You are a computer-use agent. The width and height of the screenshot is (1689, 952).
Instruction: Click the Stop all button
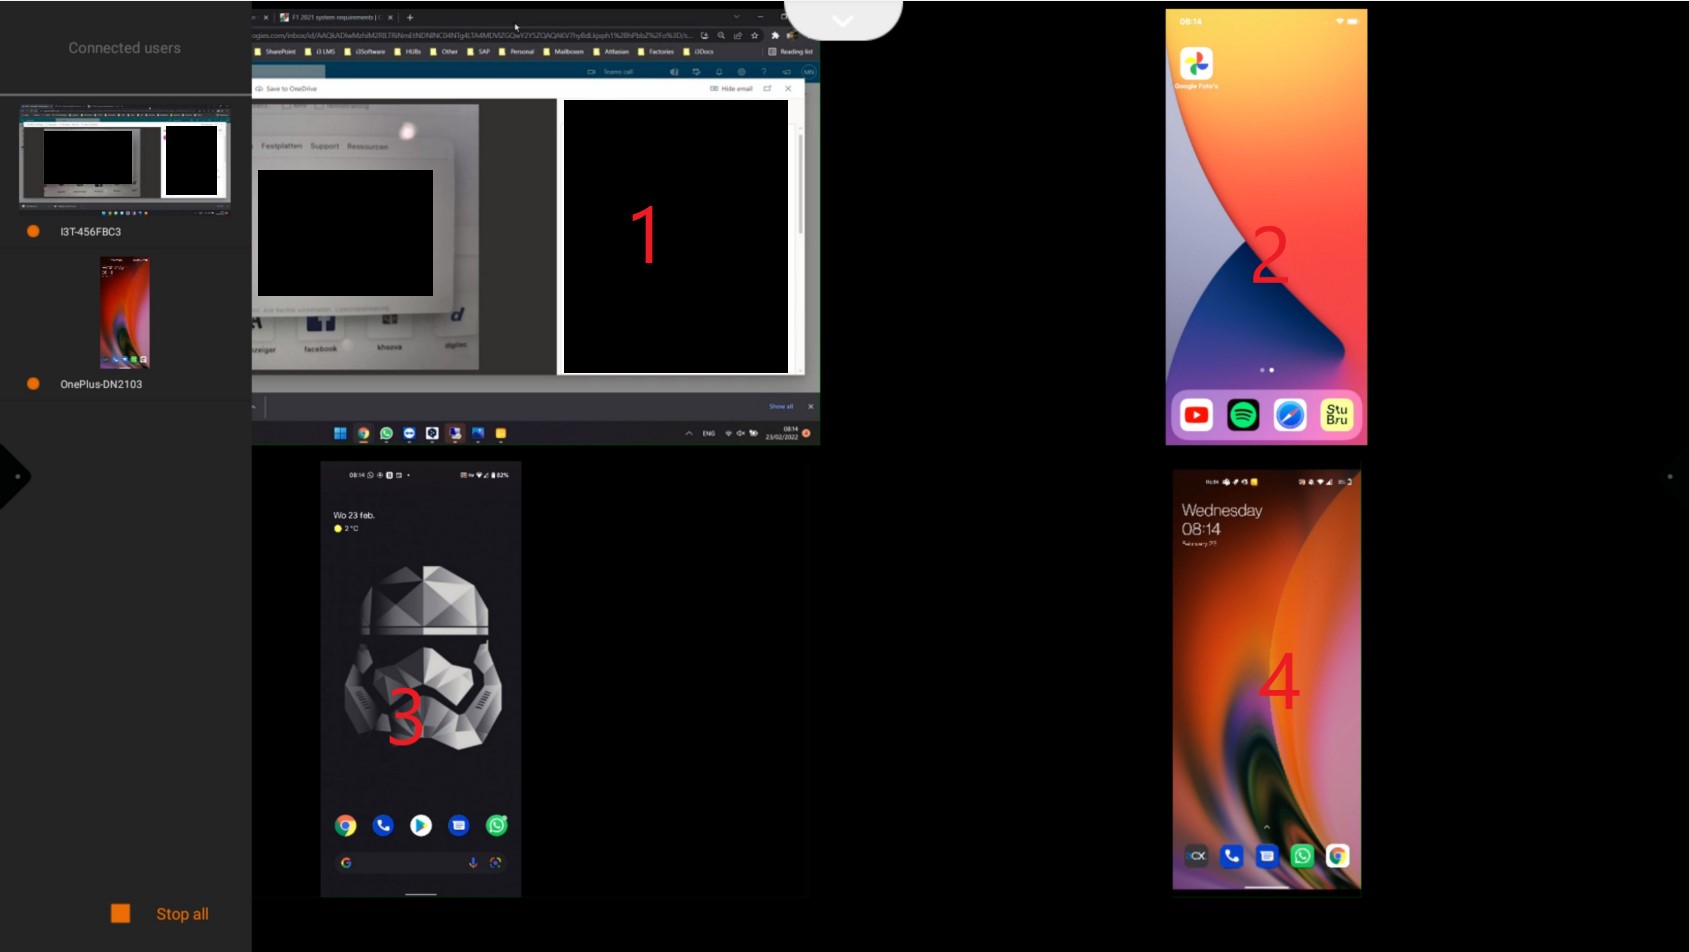[x=162, y=913]
